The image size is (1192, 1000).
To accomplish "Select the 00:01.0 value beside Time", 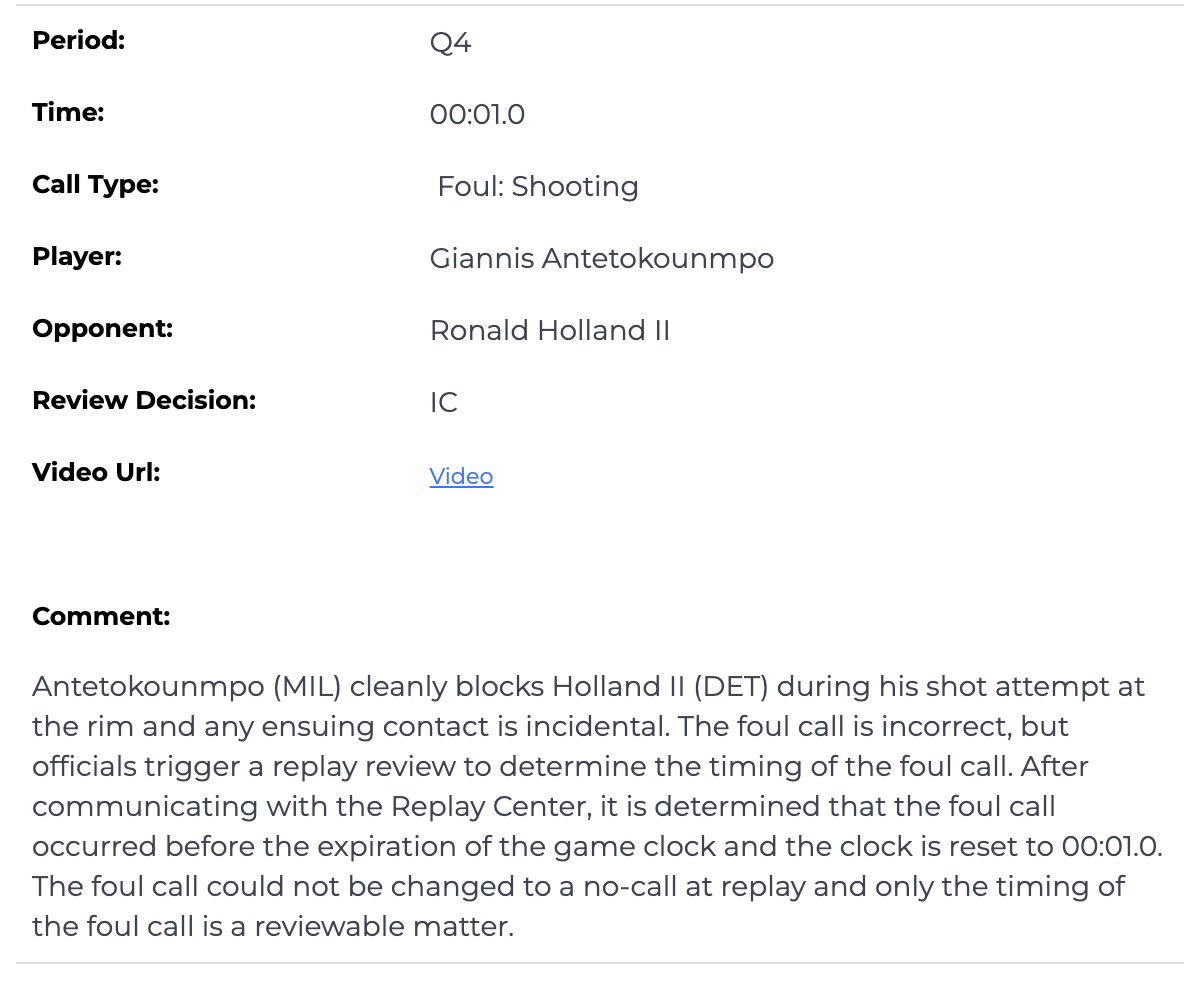I will (x=477, y=115).
